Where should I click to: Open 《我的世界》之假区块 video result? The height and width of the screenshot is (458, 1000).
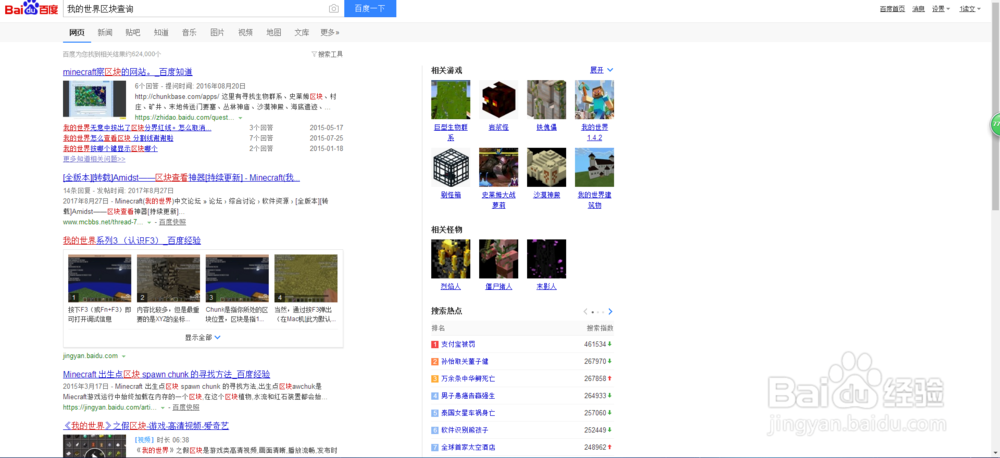click(145, 425)
